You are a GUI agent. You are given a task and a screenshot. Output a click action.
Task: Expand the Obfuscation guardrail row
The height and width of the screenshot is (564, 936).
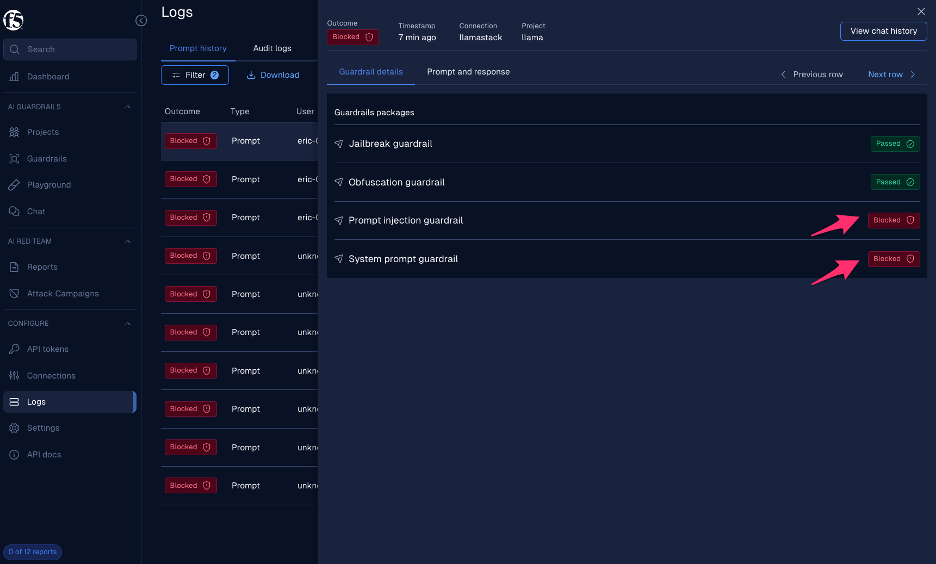(x=627, y=182)
